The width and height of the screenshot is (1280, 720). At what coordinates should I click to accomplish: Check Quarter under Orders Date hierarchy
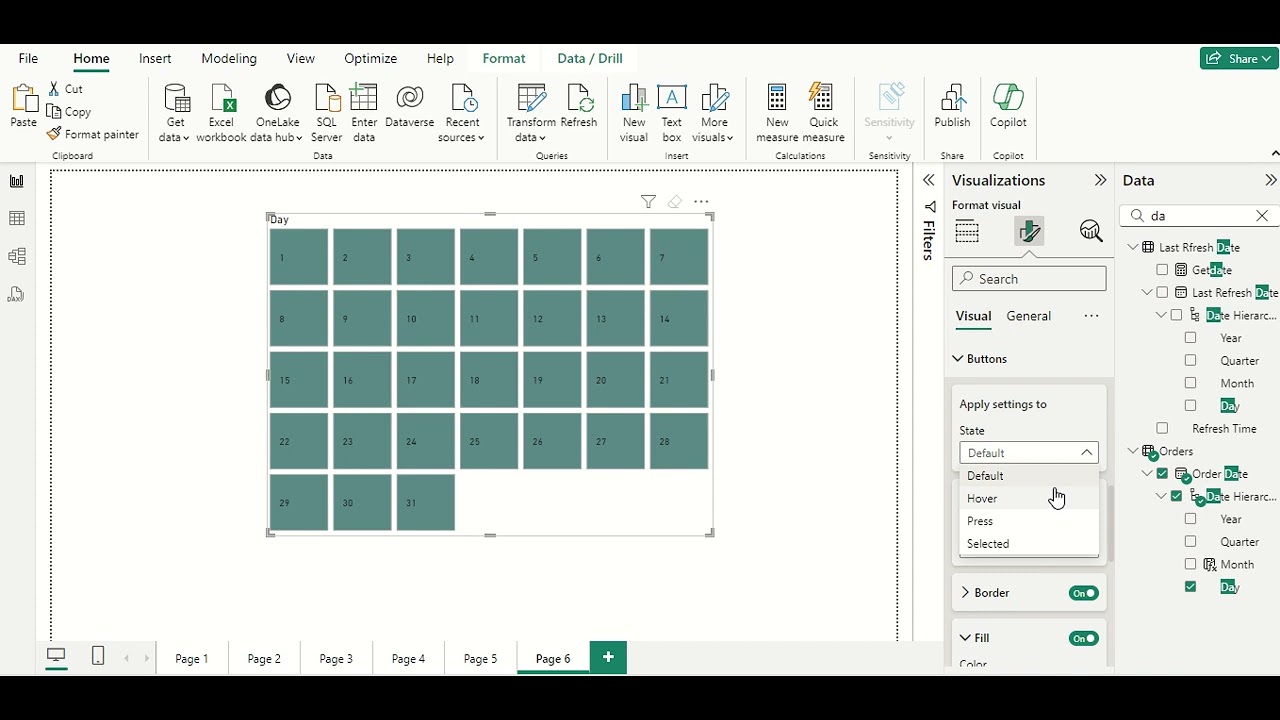(1190, 542)
